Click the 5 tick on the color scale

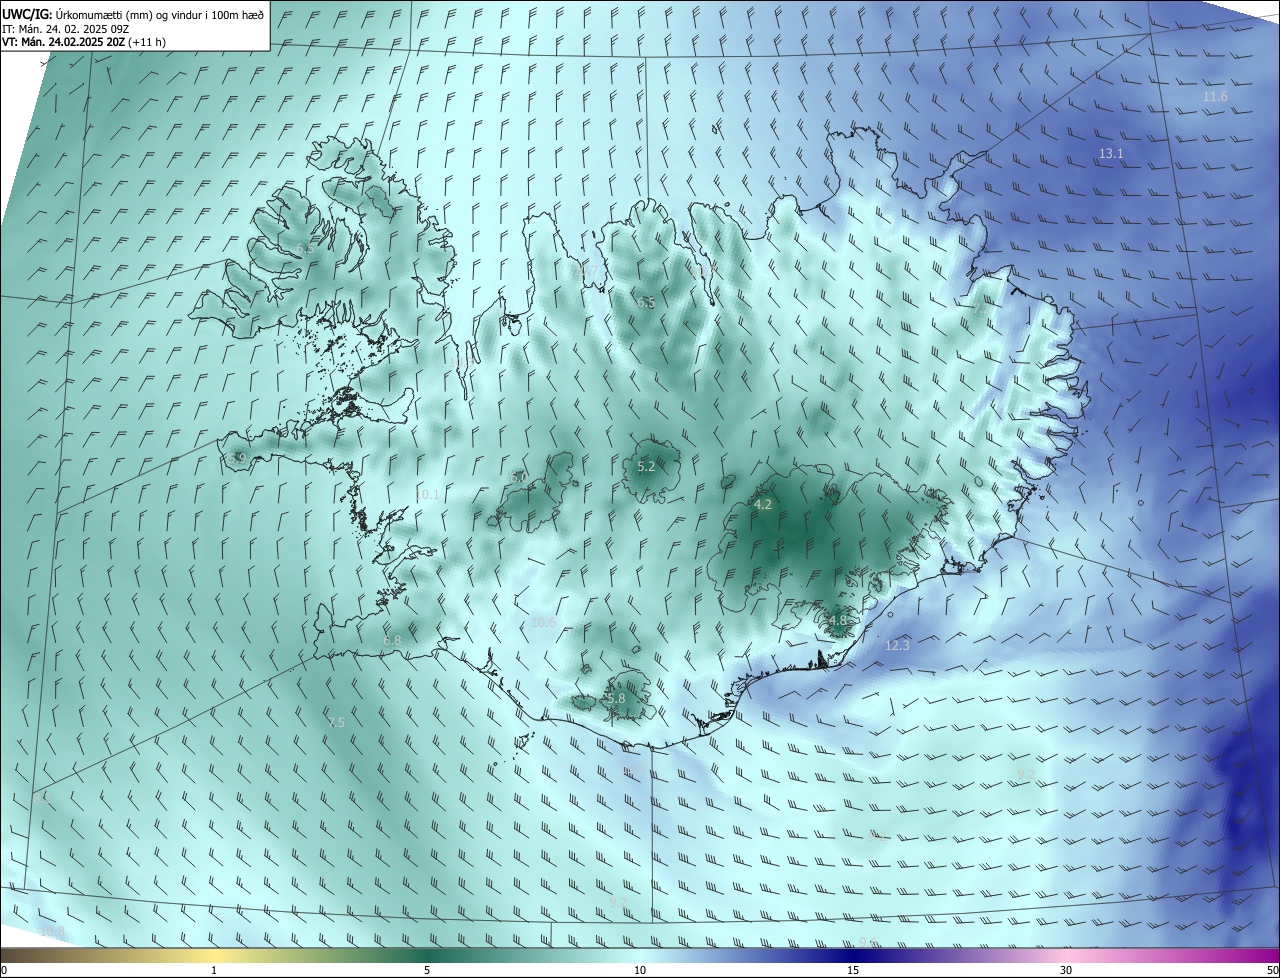tap(427, 970)
